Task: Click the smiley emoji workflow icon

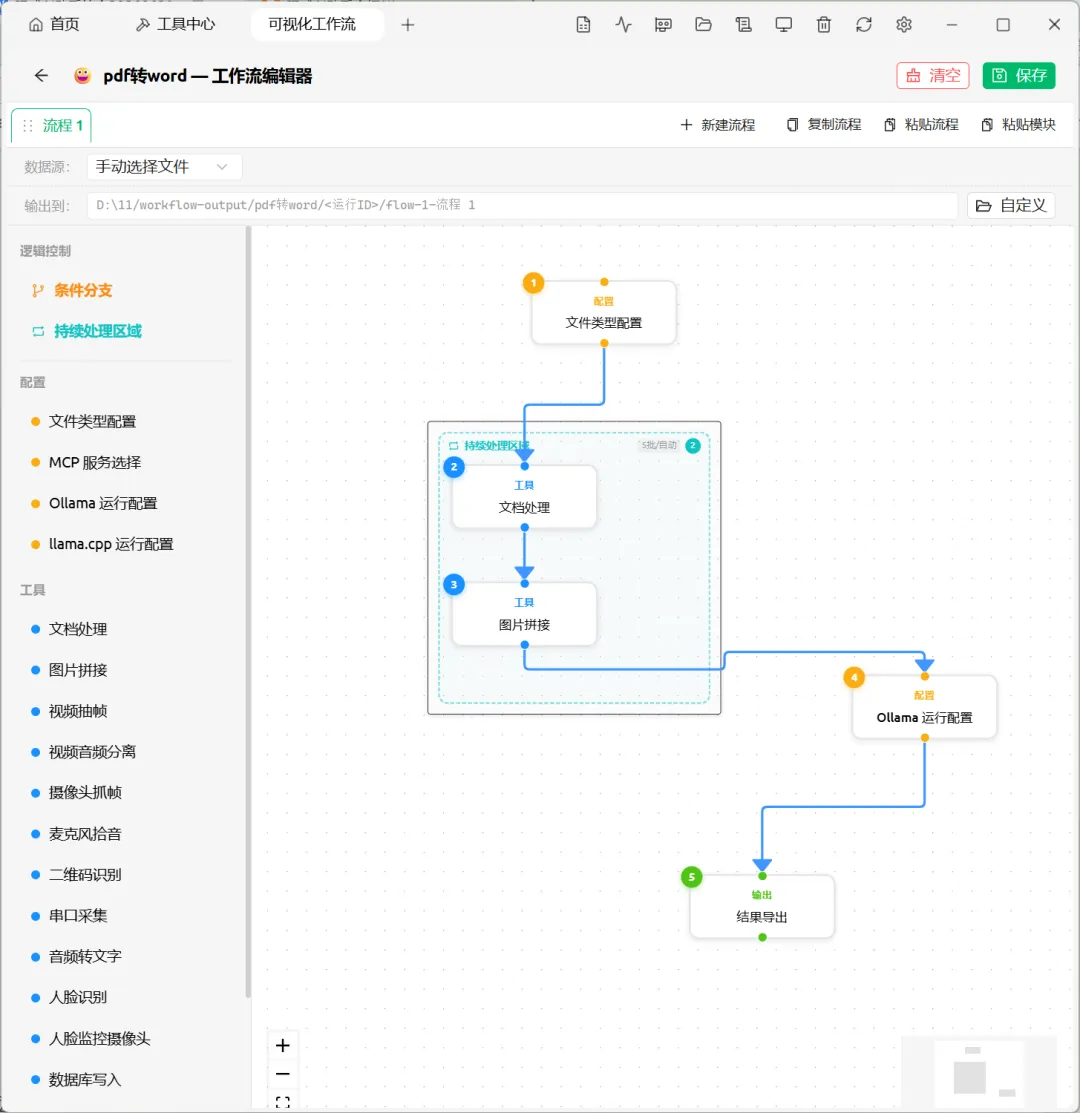Action: [82, 75]
